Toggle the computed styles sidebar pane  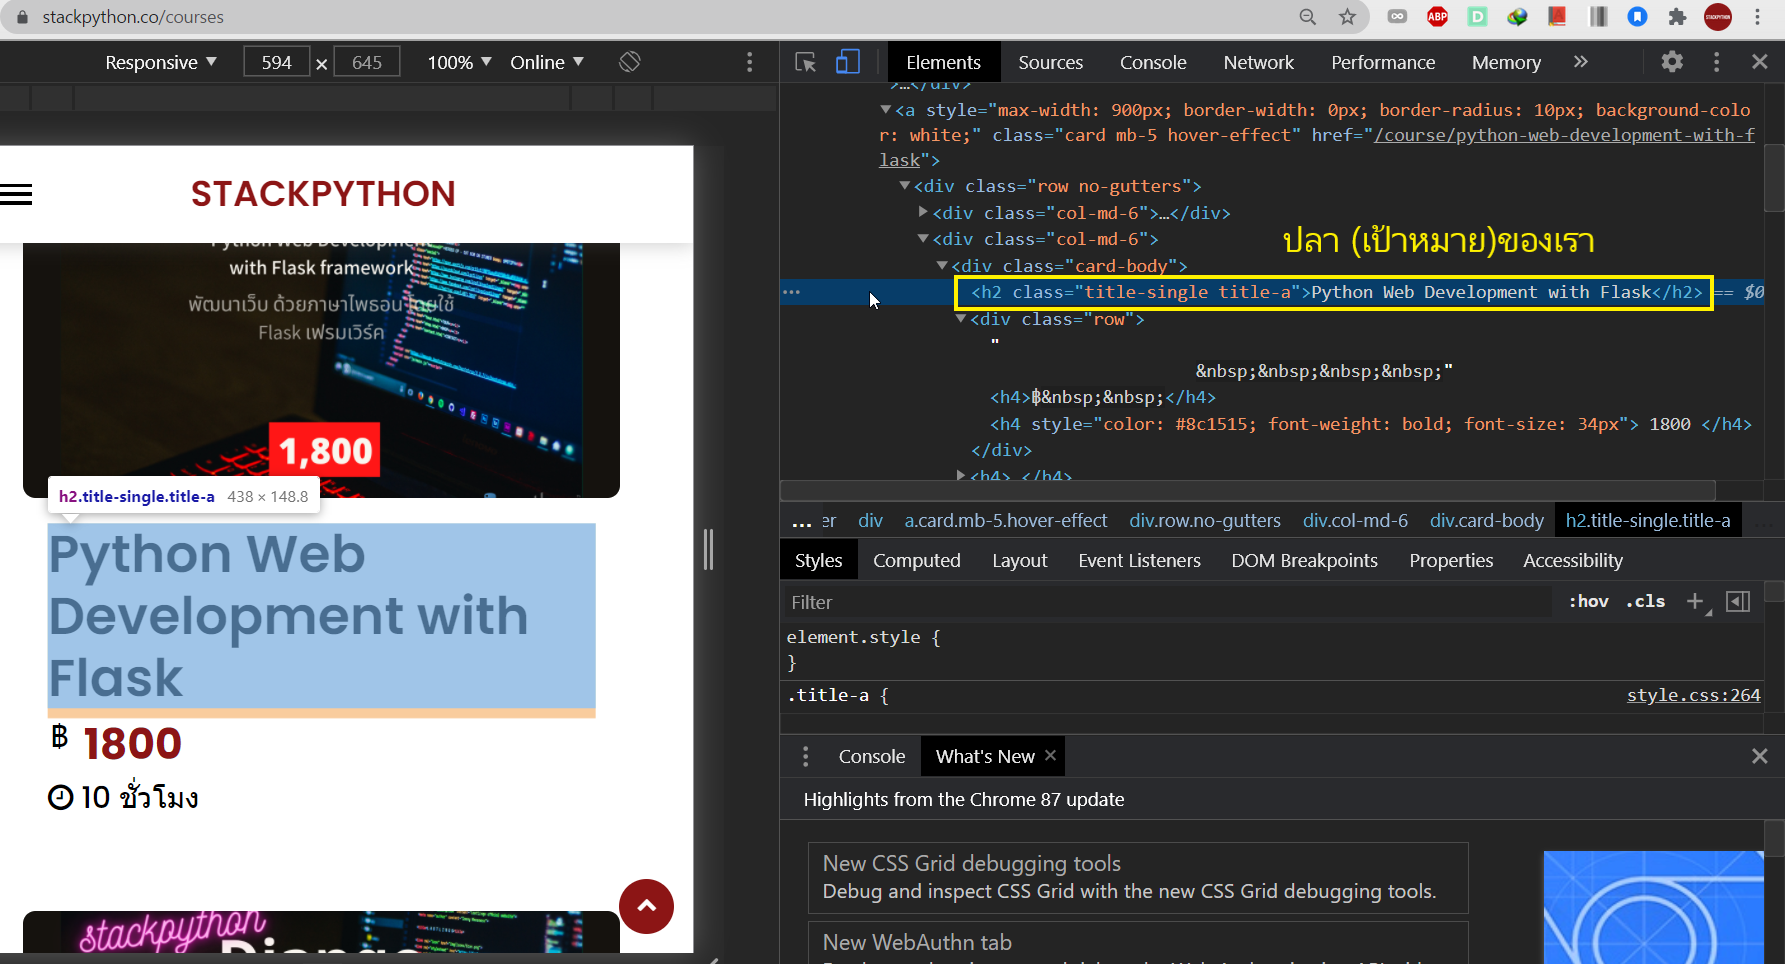1738,602
